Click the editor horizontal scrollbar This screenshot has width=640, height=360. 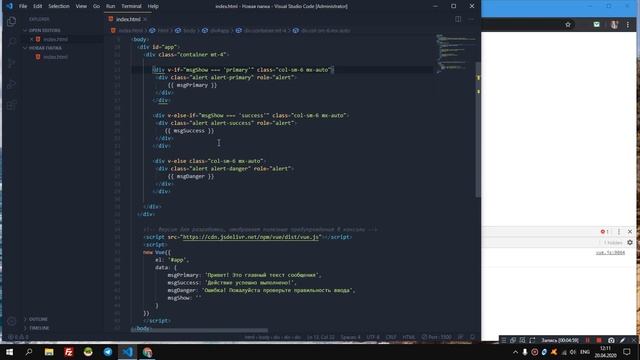click(199, 330)
